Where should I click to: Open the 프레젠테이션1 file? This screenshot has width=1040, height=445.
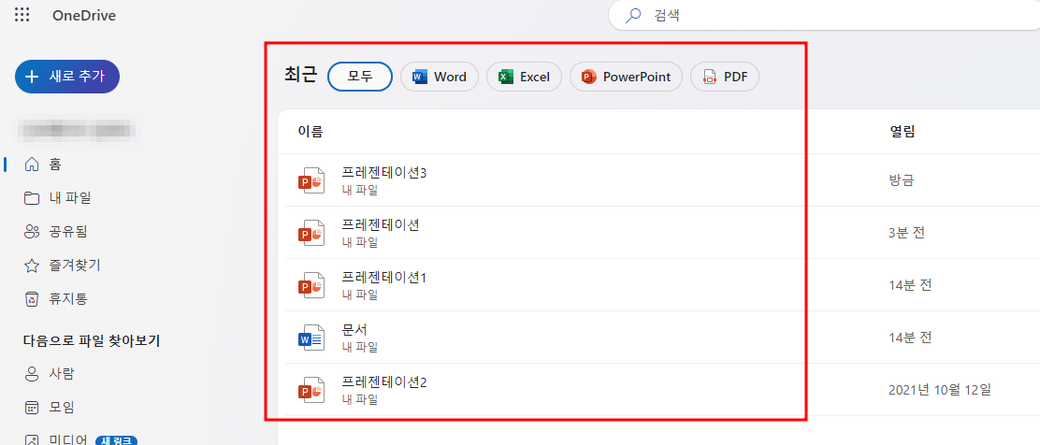click(x=384, y=277)
